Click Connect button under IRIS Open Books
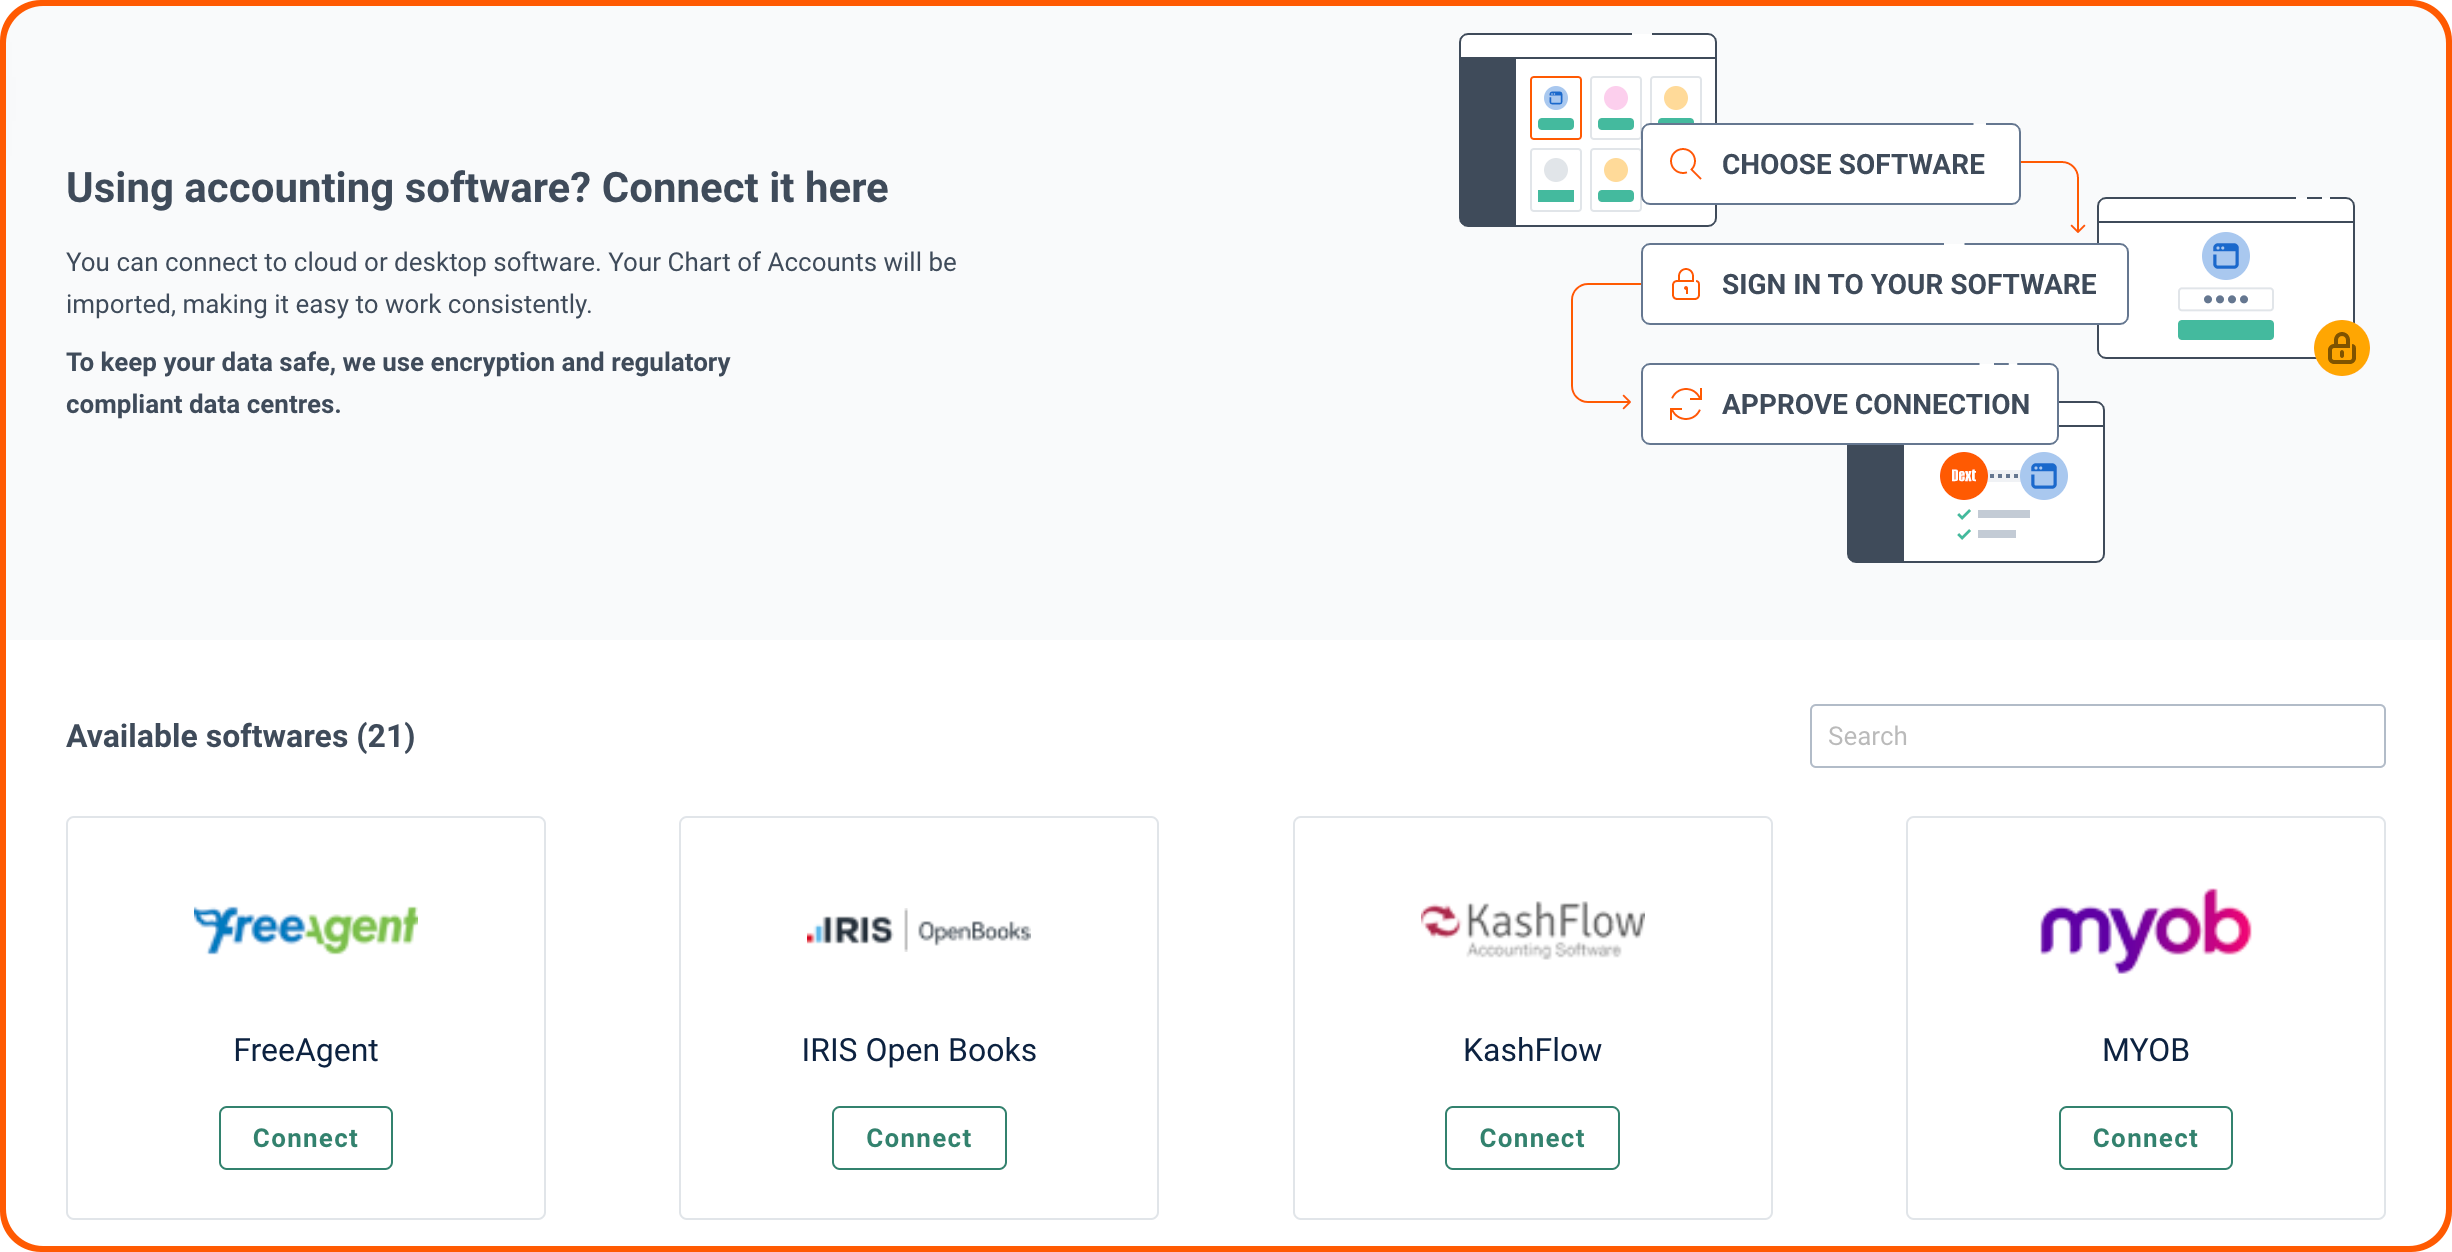Viewport: 2452px width, 1252px height. (918, 1137)
